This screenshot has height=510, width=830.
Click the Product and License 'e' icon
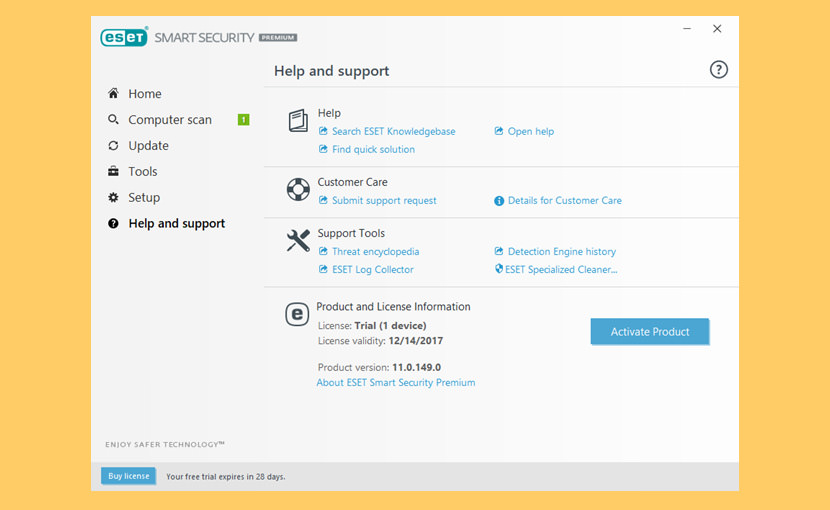coord(297,314)
